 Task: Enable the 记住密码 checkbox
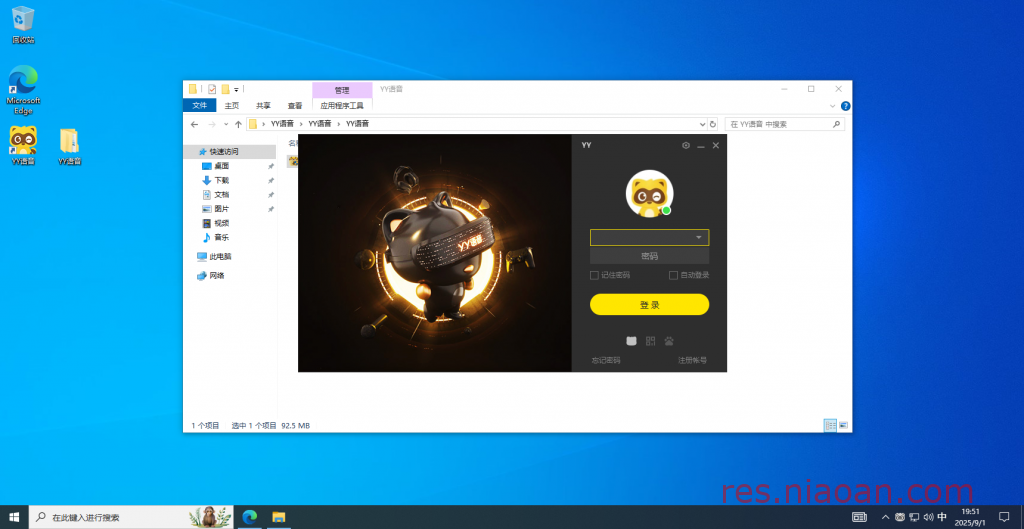(x=594, y=276)
